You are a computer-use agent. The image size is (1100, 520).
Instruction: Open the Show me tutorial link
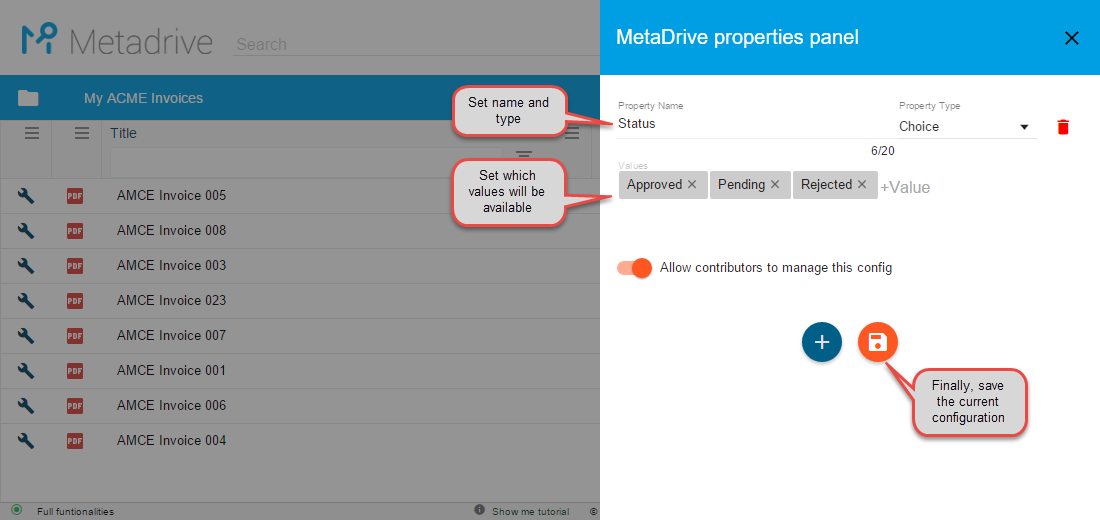[x=530, y=512]
